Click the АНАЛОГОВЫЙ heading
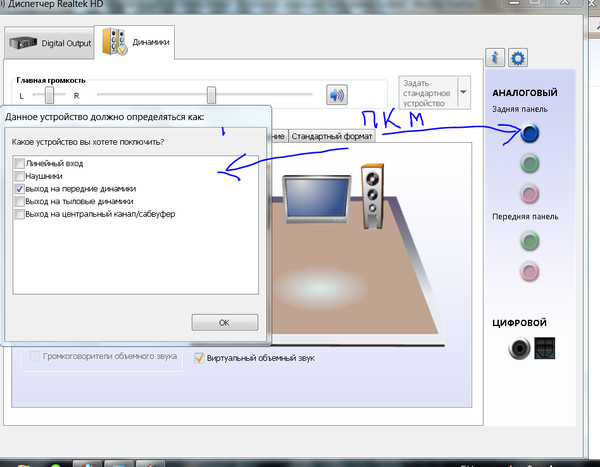Image resolution: width=600 pixels, height=467 pixels. point(525,93)
